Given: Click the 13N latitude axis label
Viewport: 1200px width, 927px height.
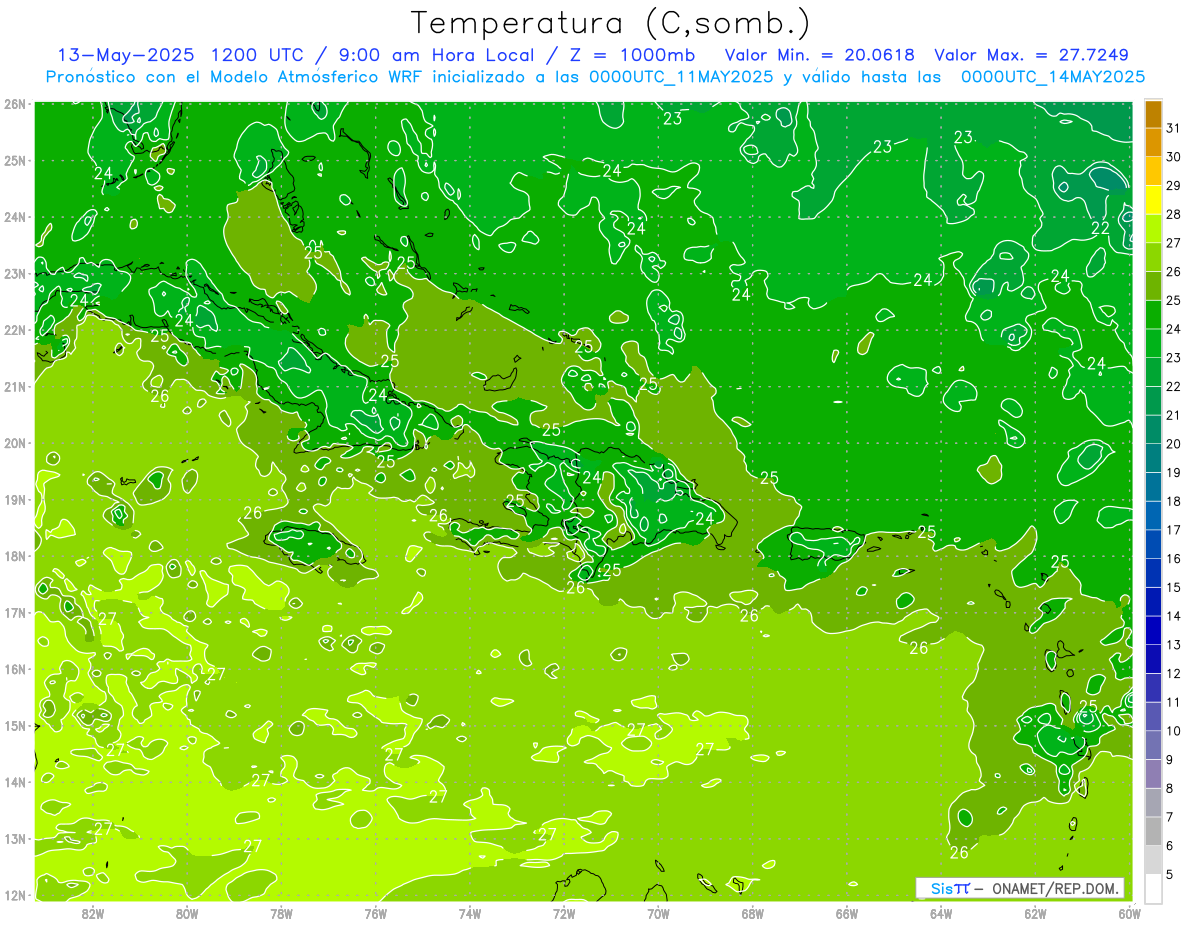Looking at the screenshot, I should pos(14,839).
